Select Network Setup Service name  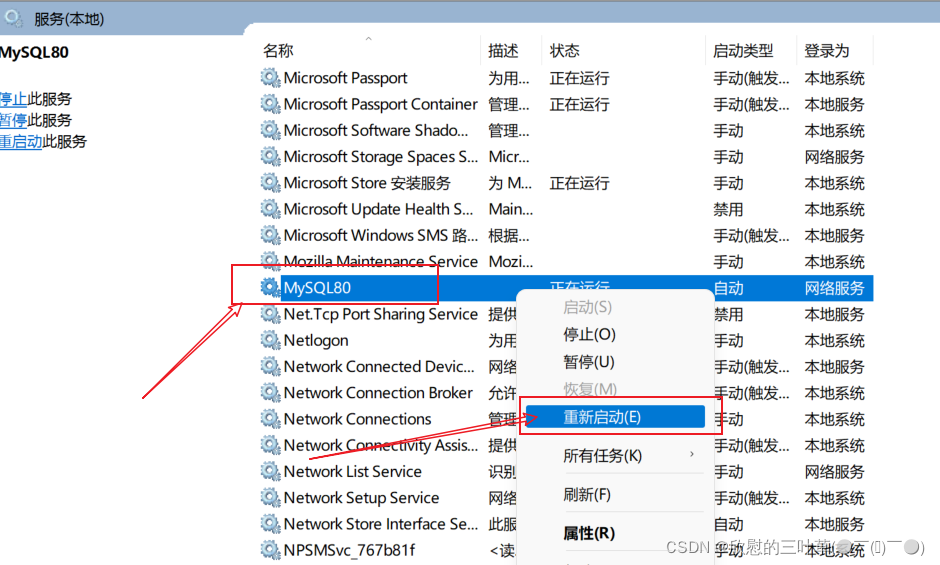(361, 498)
